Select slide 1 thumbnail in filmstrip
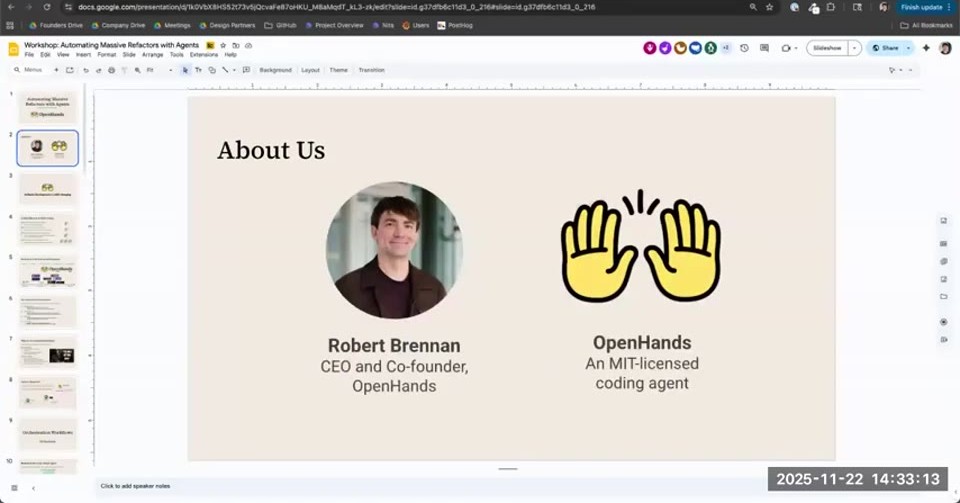The image size is (960, 503). (48, 106)
